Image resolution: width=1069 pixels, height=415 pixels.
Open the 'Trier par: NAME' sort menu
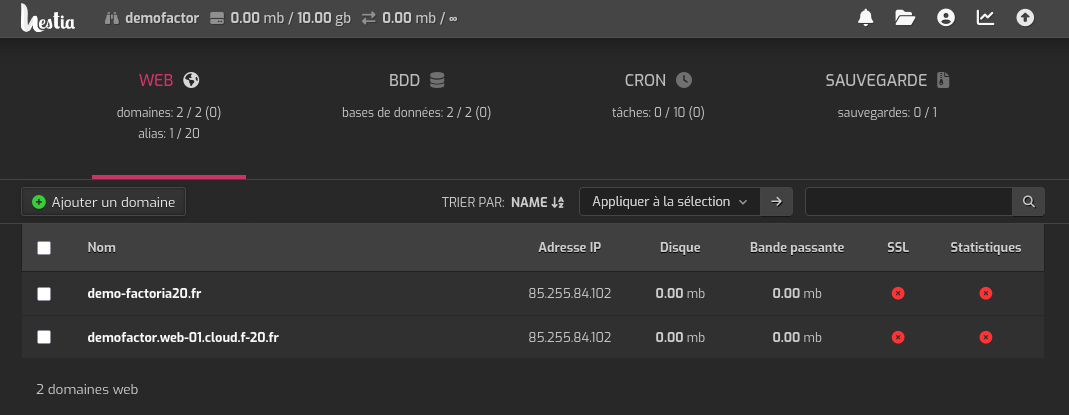537,202
